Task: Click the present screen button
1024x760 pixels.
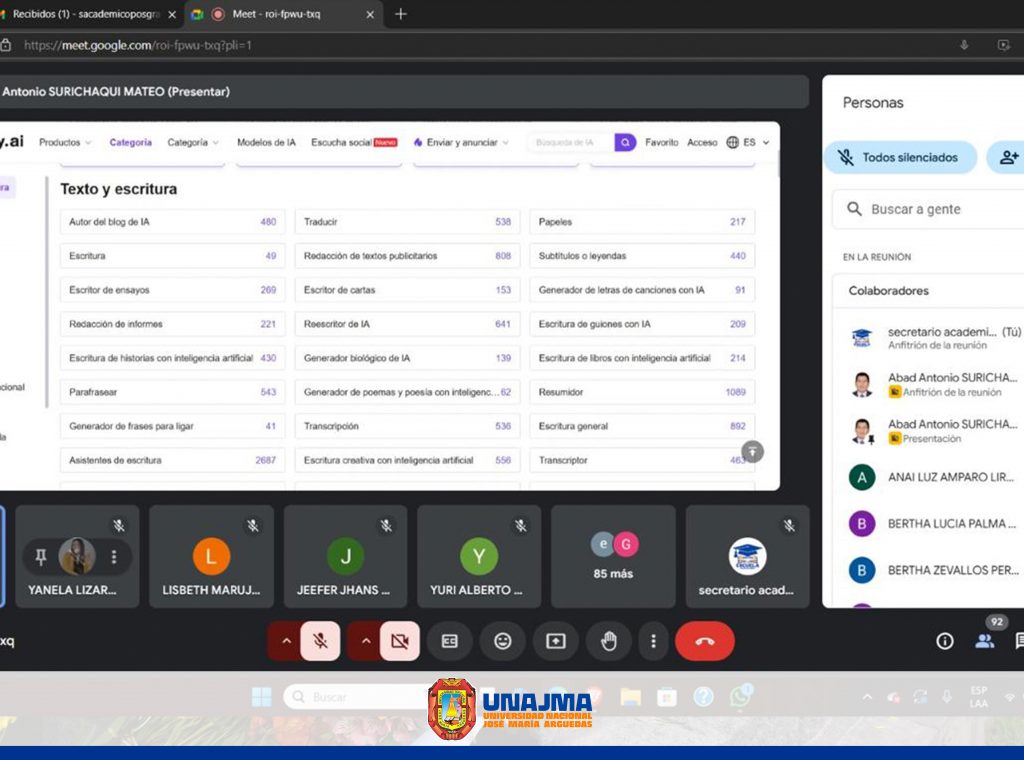Action: coord(556,641)
